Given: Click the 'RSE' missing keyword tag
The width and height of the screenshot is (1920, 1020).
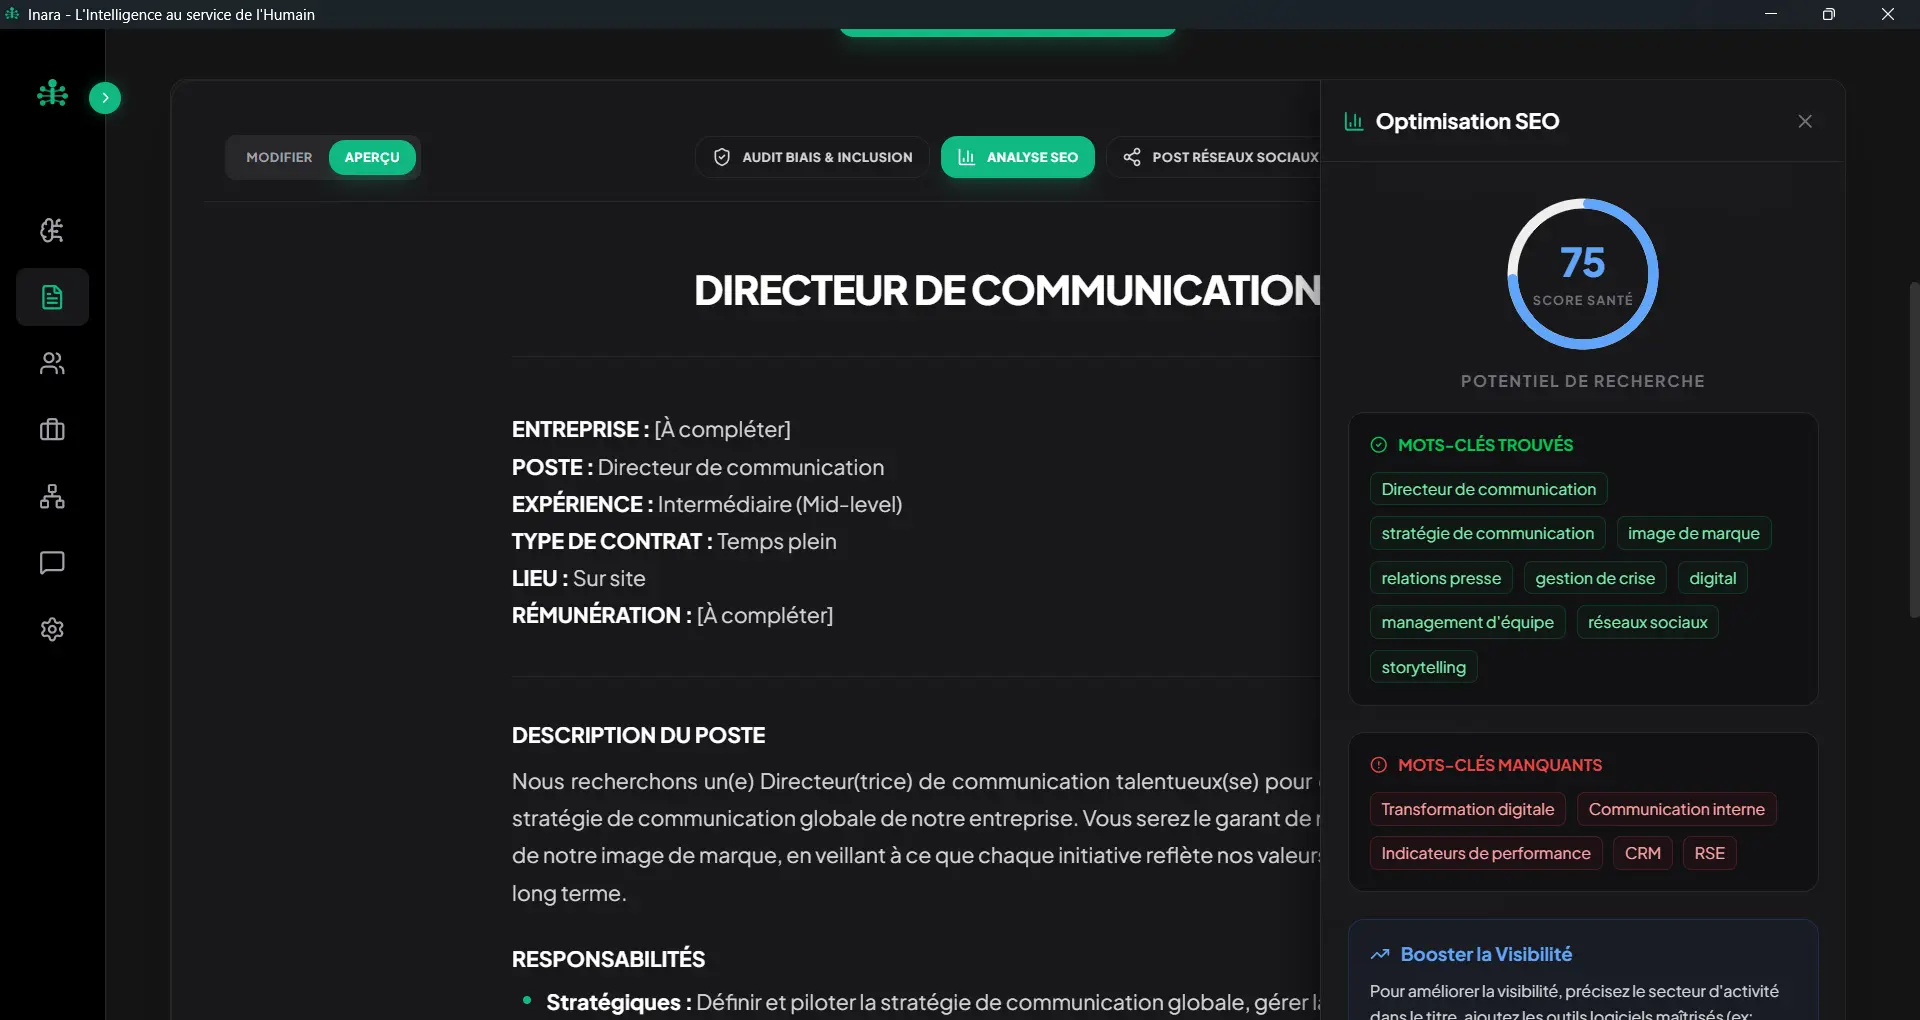Looking at the screenshot, I should click(1710, 853).
